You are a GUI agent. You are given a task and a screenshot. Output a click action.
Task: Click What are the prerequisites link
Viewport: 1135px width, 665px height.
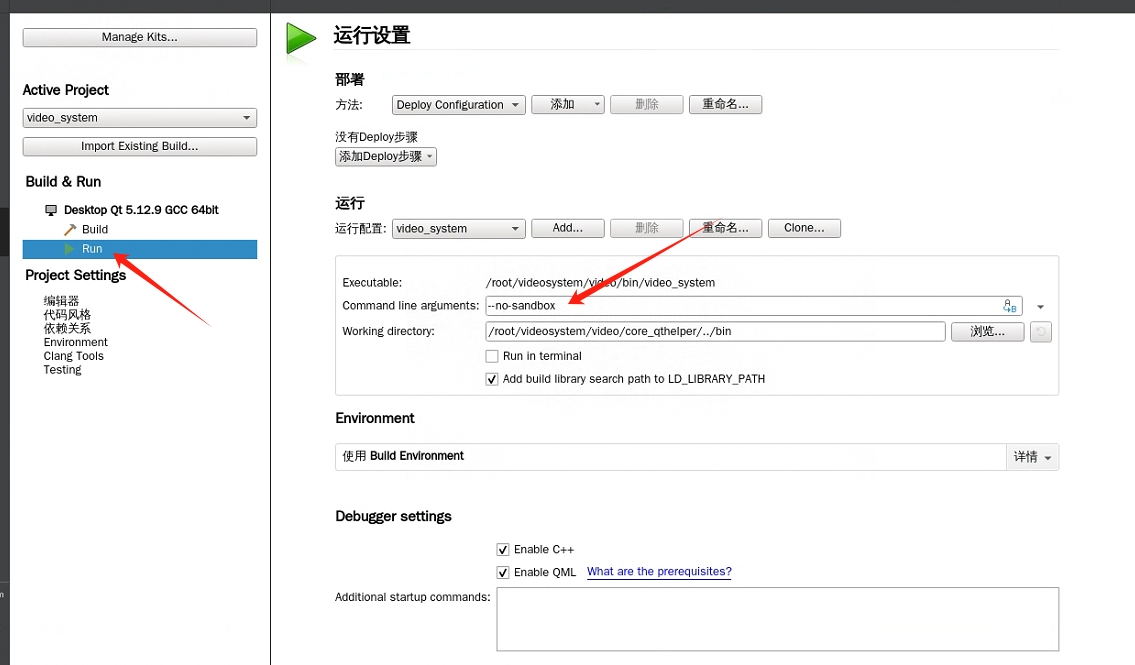(x=659, y=572)
